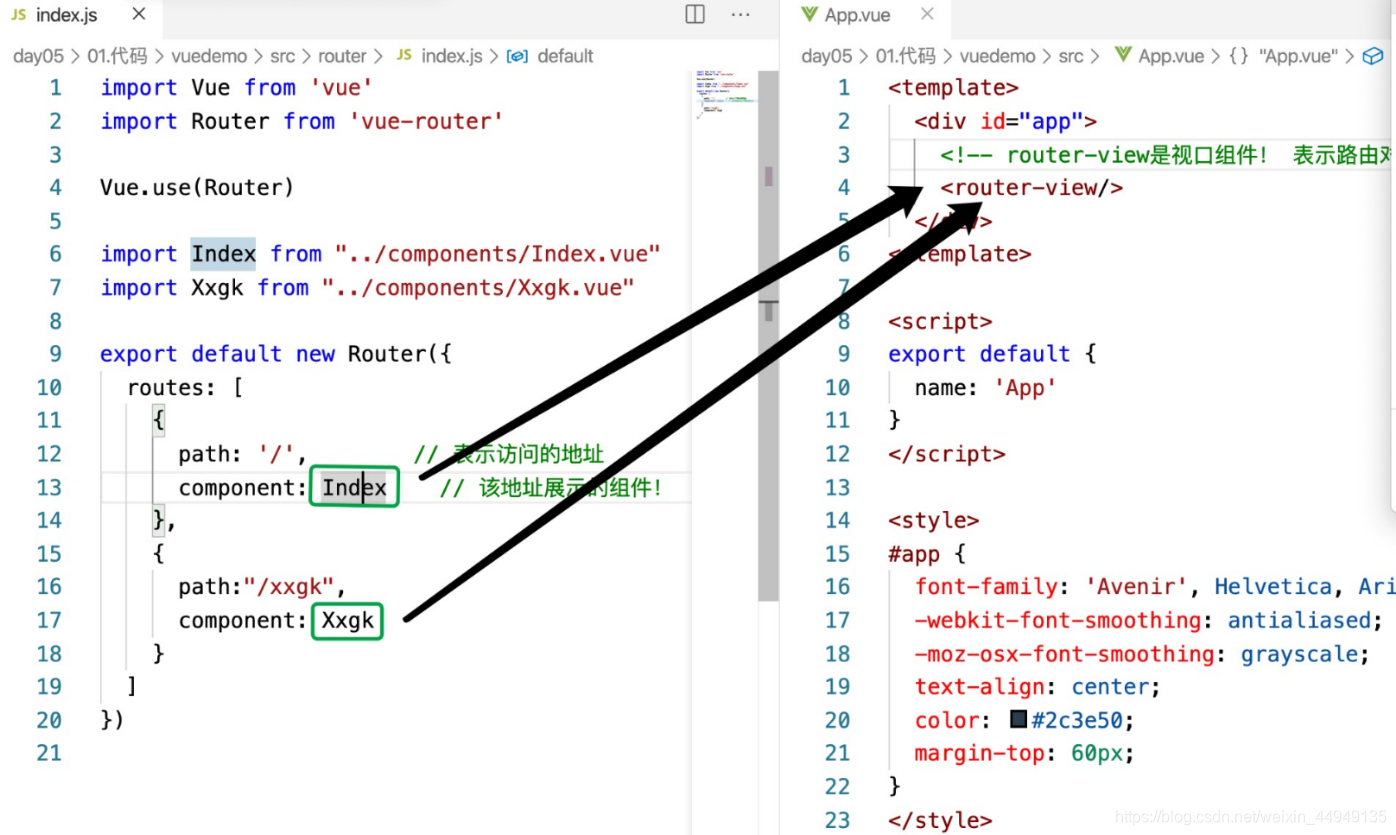Click line number 23 in App.vue
Image resolution: width=1396 pixels, height=835 pixels.
pyautogui.click(x=837, y=820)
